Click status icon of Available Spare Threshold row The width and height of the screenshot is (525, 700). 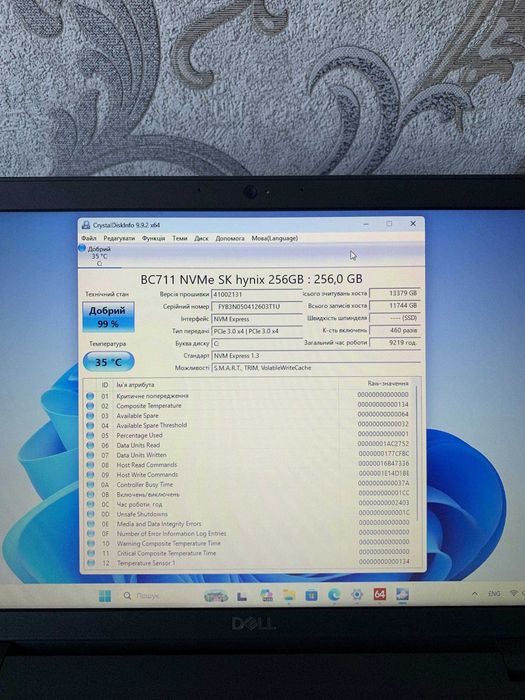pos(90,425)
